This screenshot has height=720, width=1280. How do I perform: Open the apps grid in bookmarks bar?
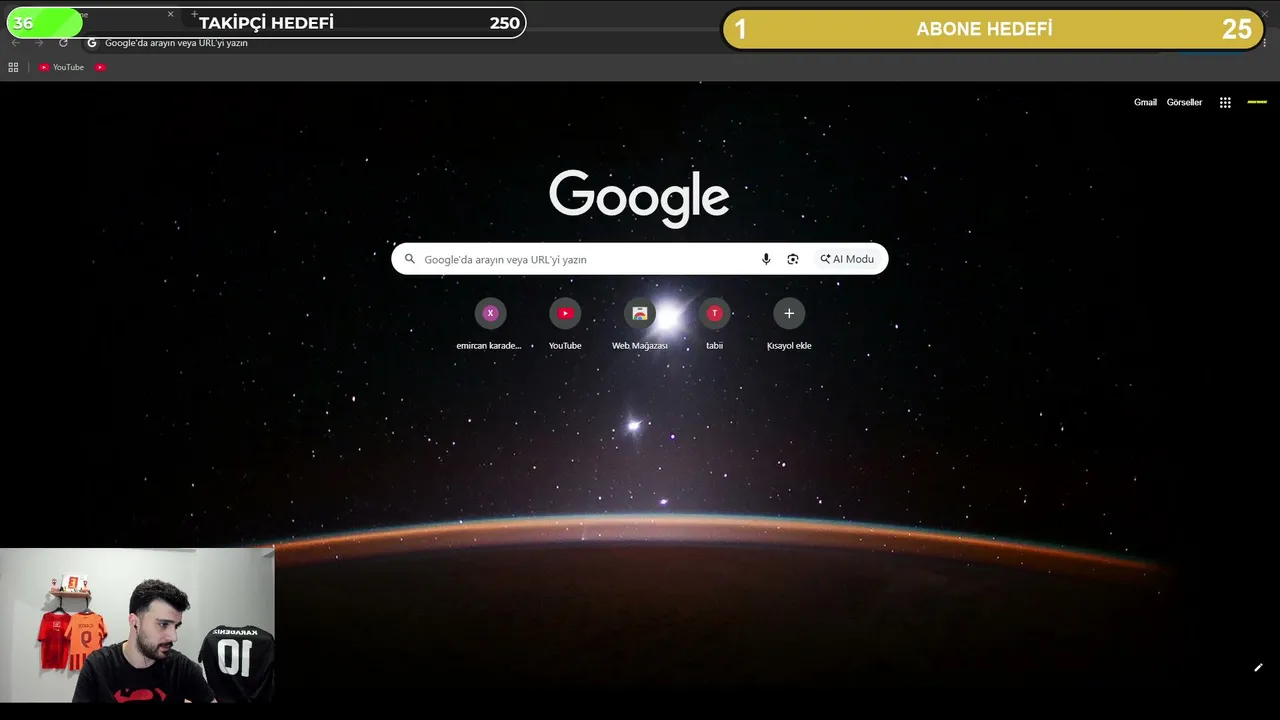tap(13, 67)
